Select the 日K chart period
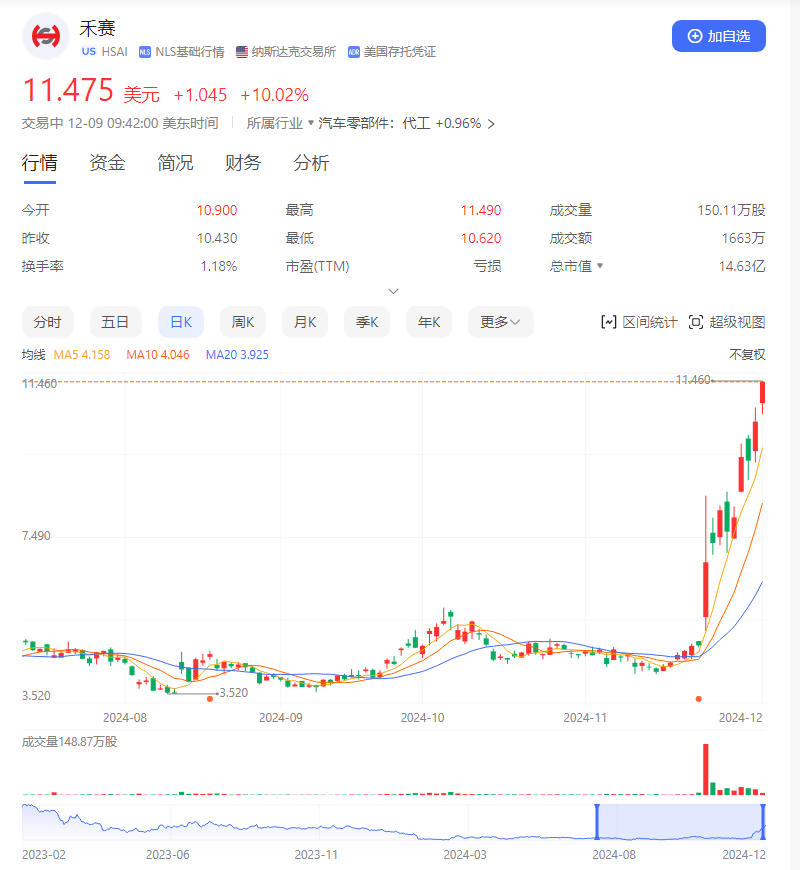Viewport: 800px width, 870px height. [x=181, y=322]
